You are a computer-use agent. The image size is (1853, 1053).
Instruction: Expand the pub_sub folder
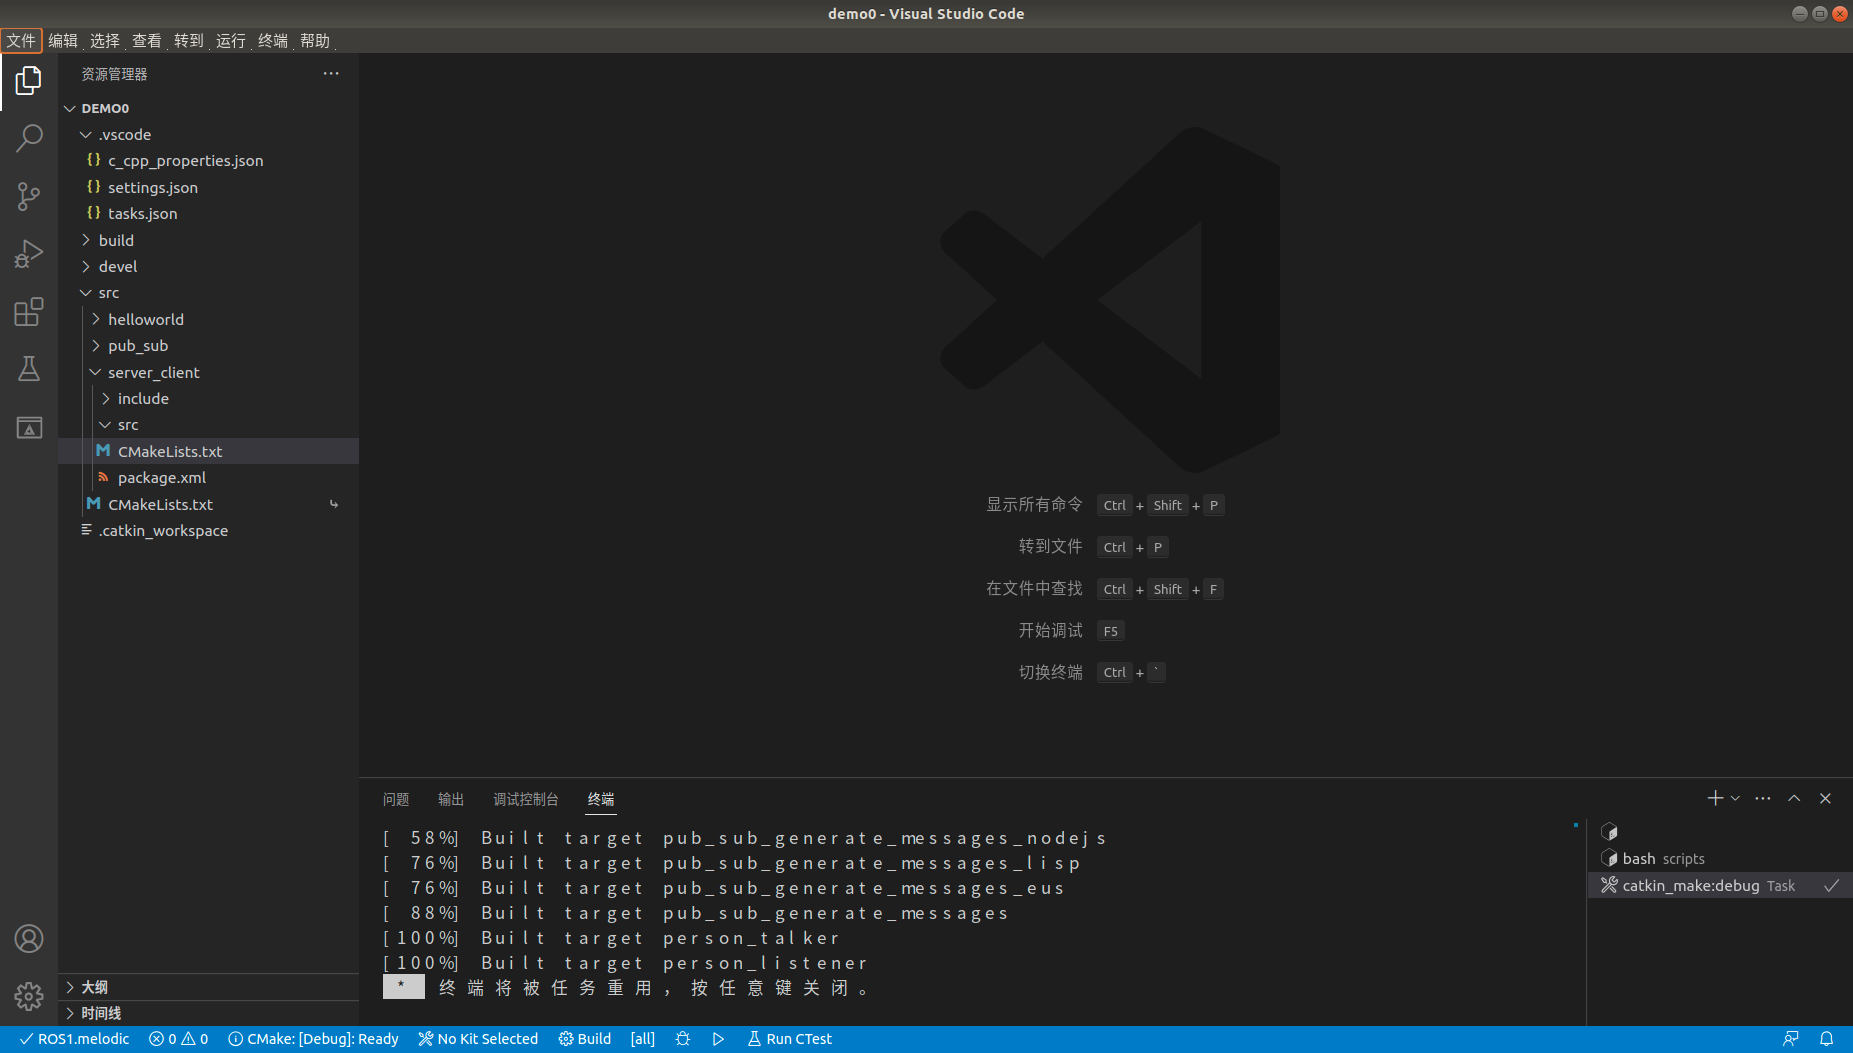click(x=208, y=345)
